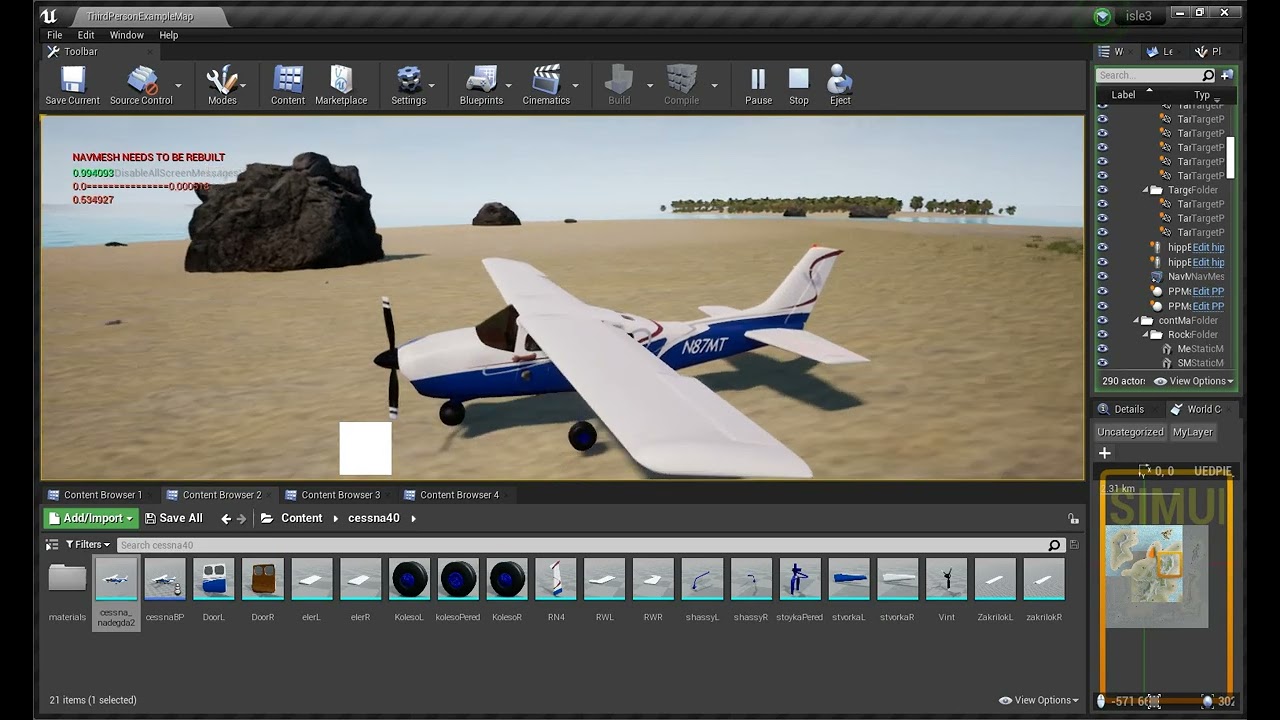Click the Eject icon in toolbar
Screen dimensions: 1280x720
pos(840,82)
